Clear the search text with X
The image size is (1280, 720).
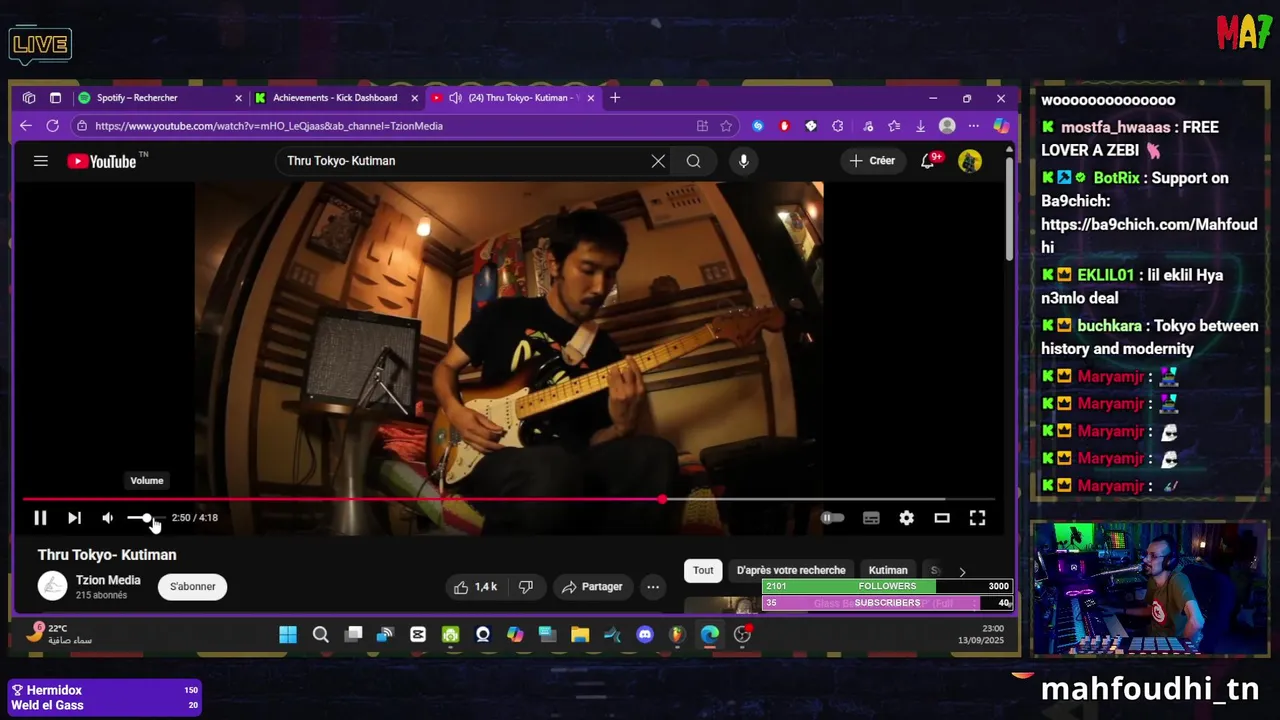(658, 161)
